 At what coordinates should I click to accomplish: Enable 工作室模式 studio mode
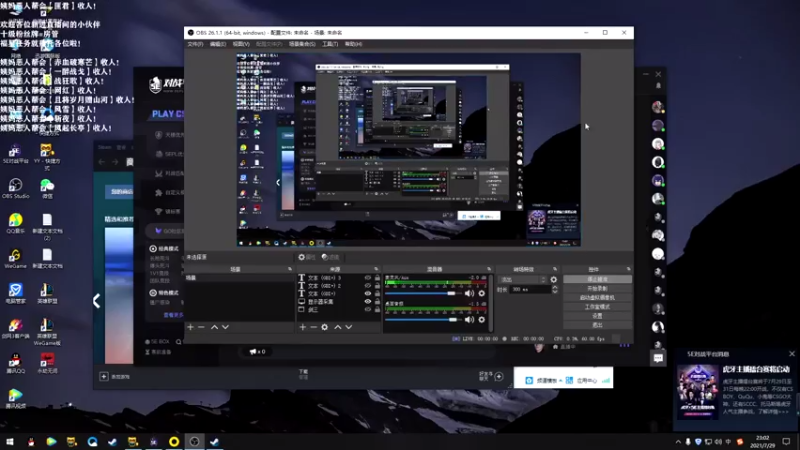[x=597, y=307]
